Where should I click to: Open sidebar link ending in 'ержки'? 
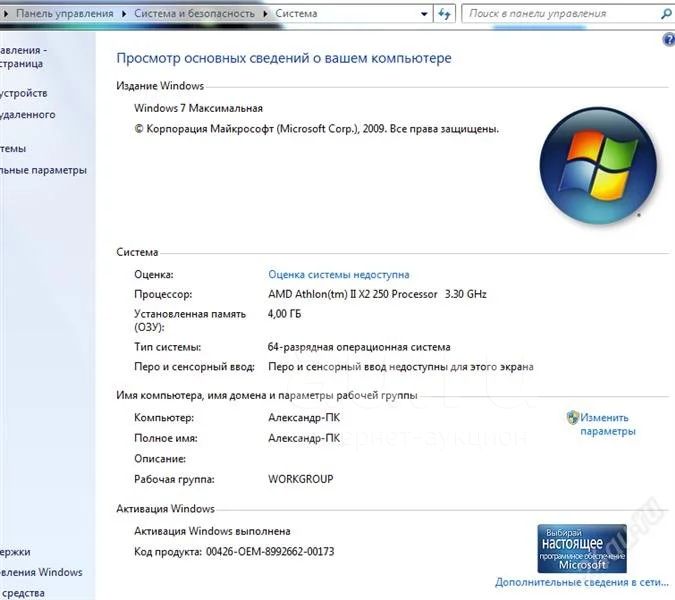point(15,552)
